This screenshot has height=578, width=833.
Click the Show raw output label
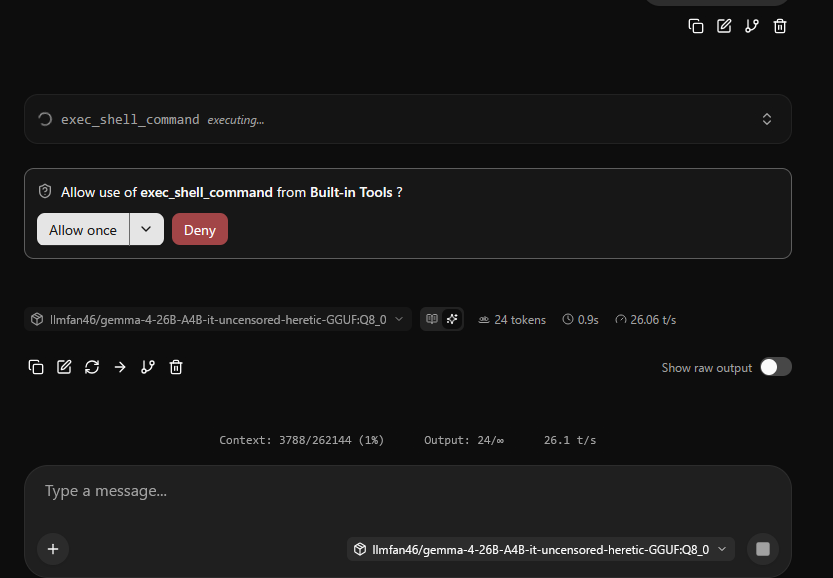tap(707, 368)
